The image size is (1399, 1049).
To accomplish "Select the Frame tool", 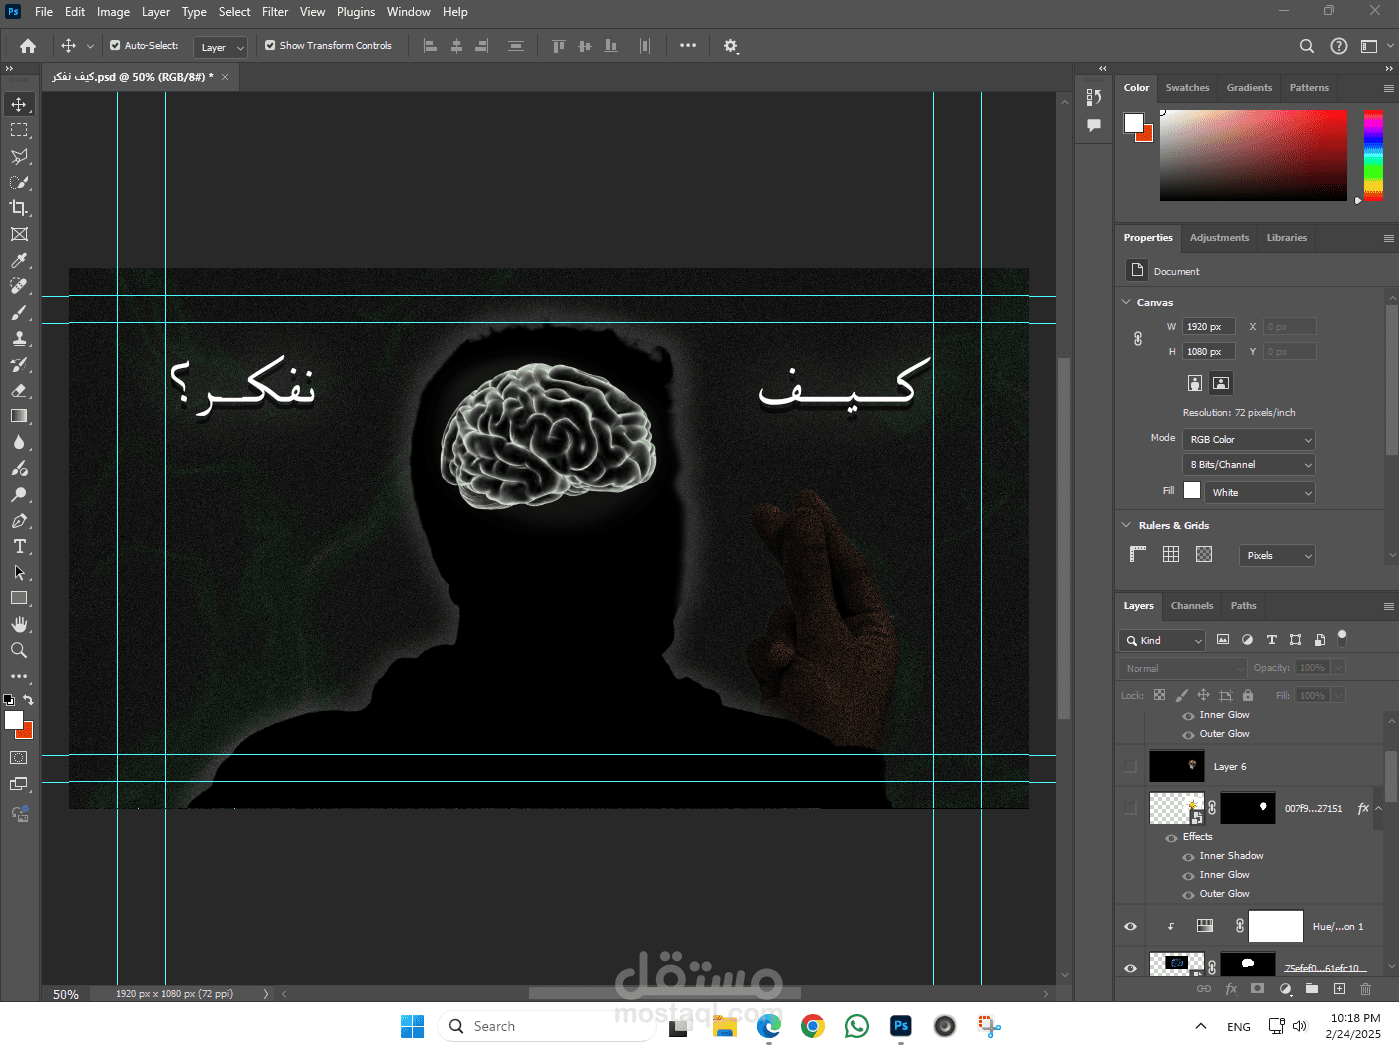I will pyautogui.click(x=19, y=234).
